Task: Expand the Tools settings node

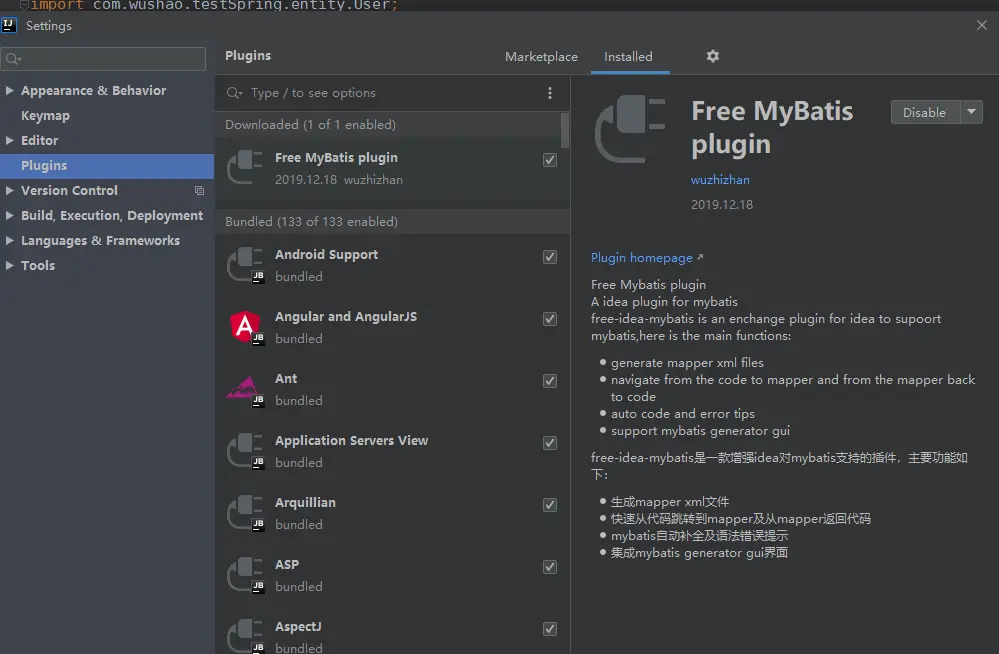Action: [x=10, y=265]
